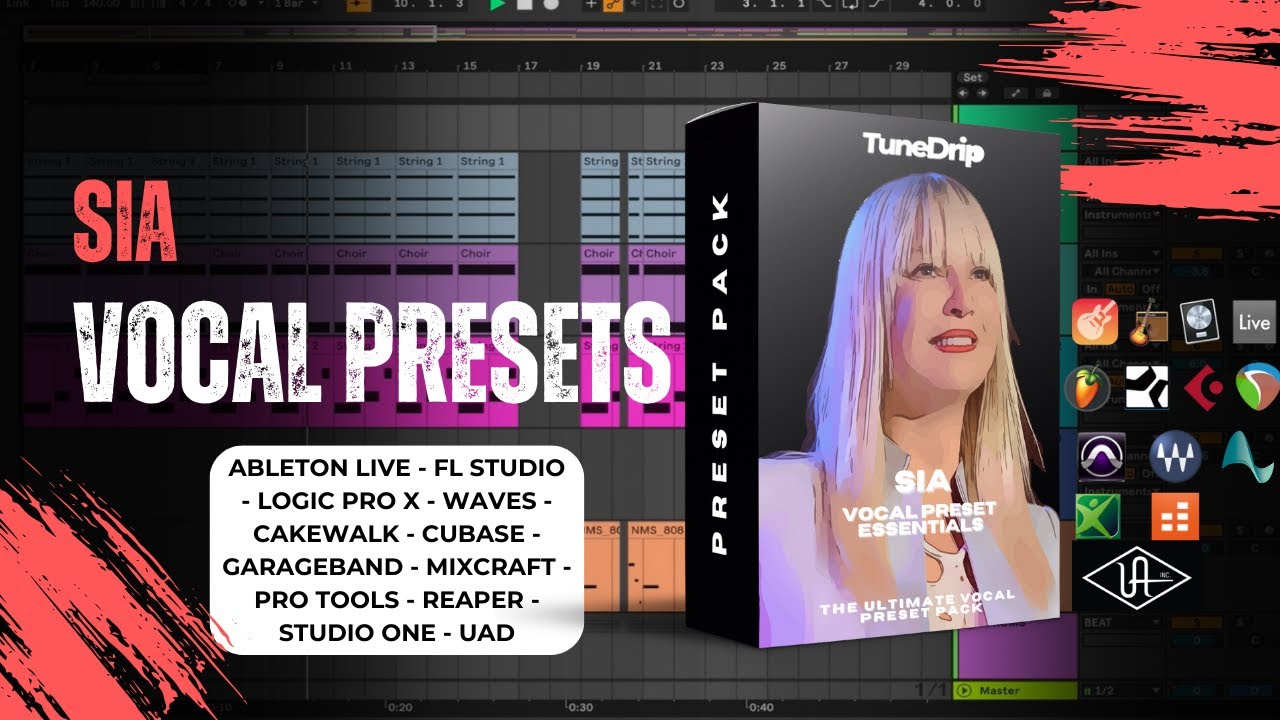Click the Reaper icon
The width and height of the screenshot is (1280, 720).
(1257, 387)
